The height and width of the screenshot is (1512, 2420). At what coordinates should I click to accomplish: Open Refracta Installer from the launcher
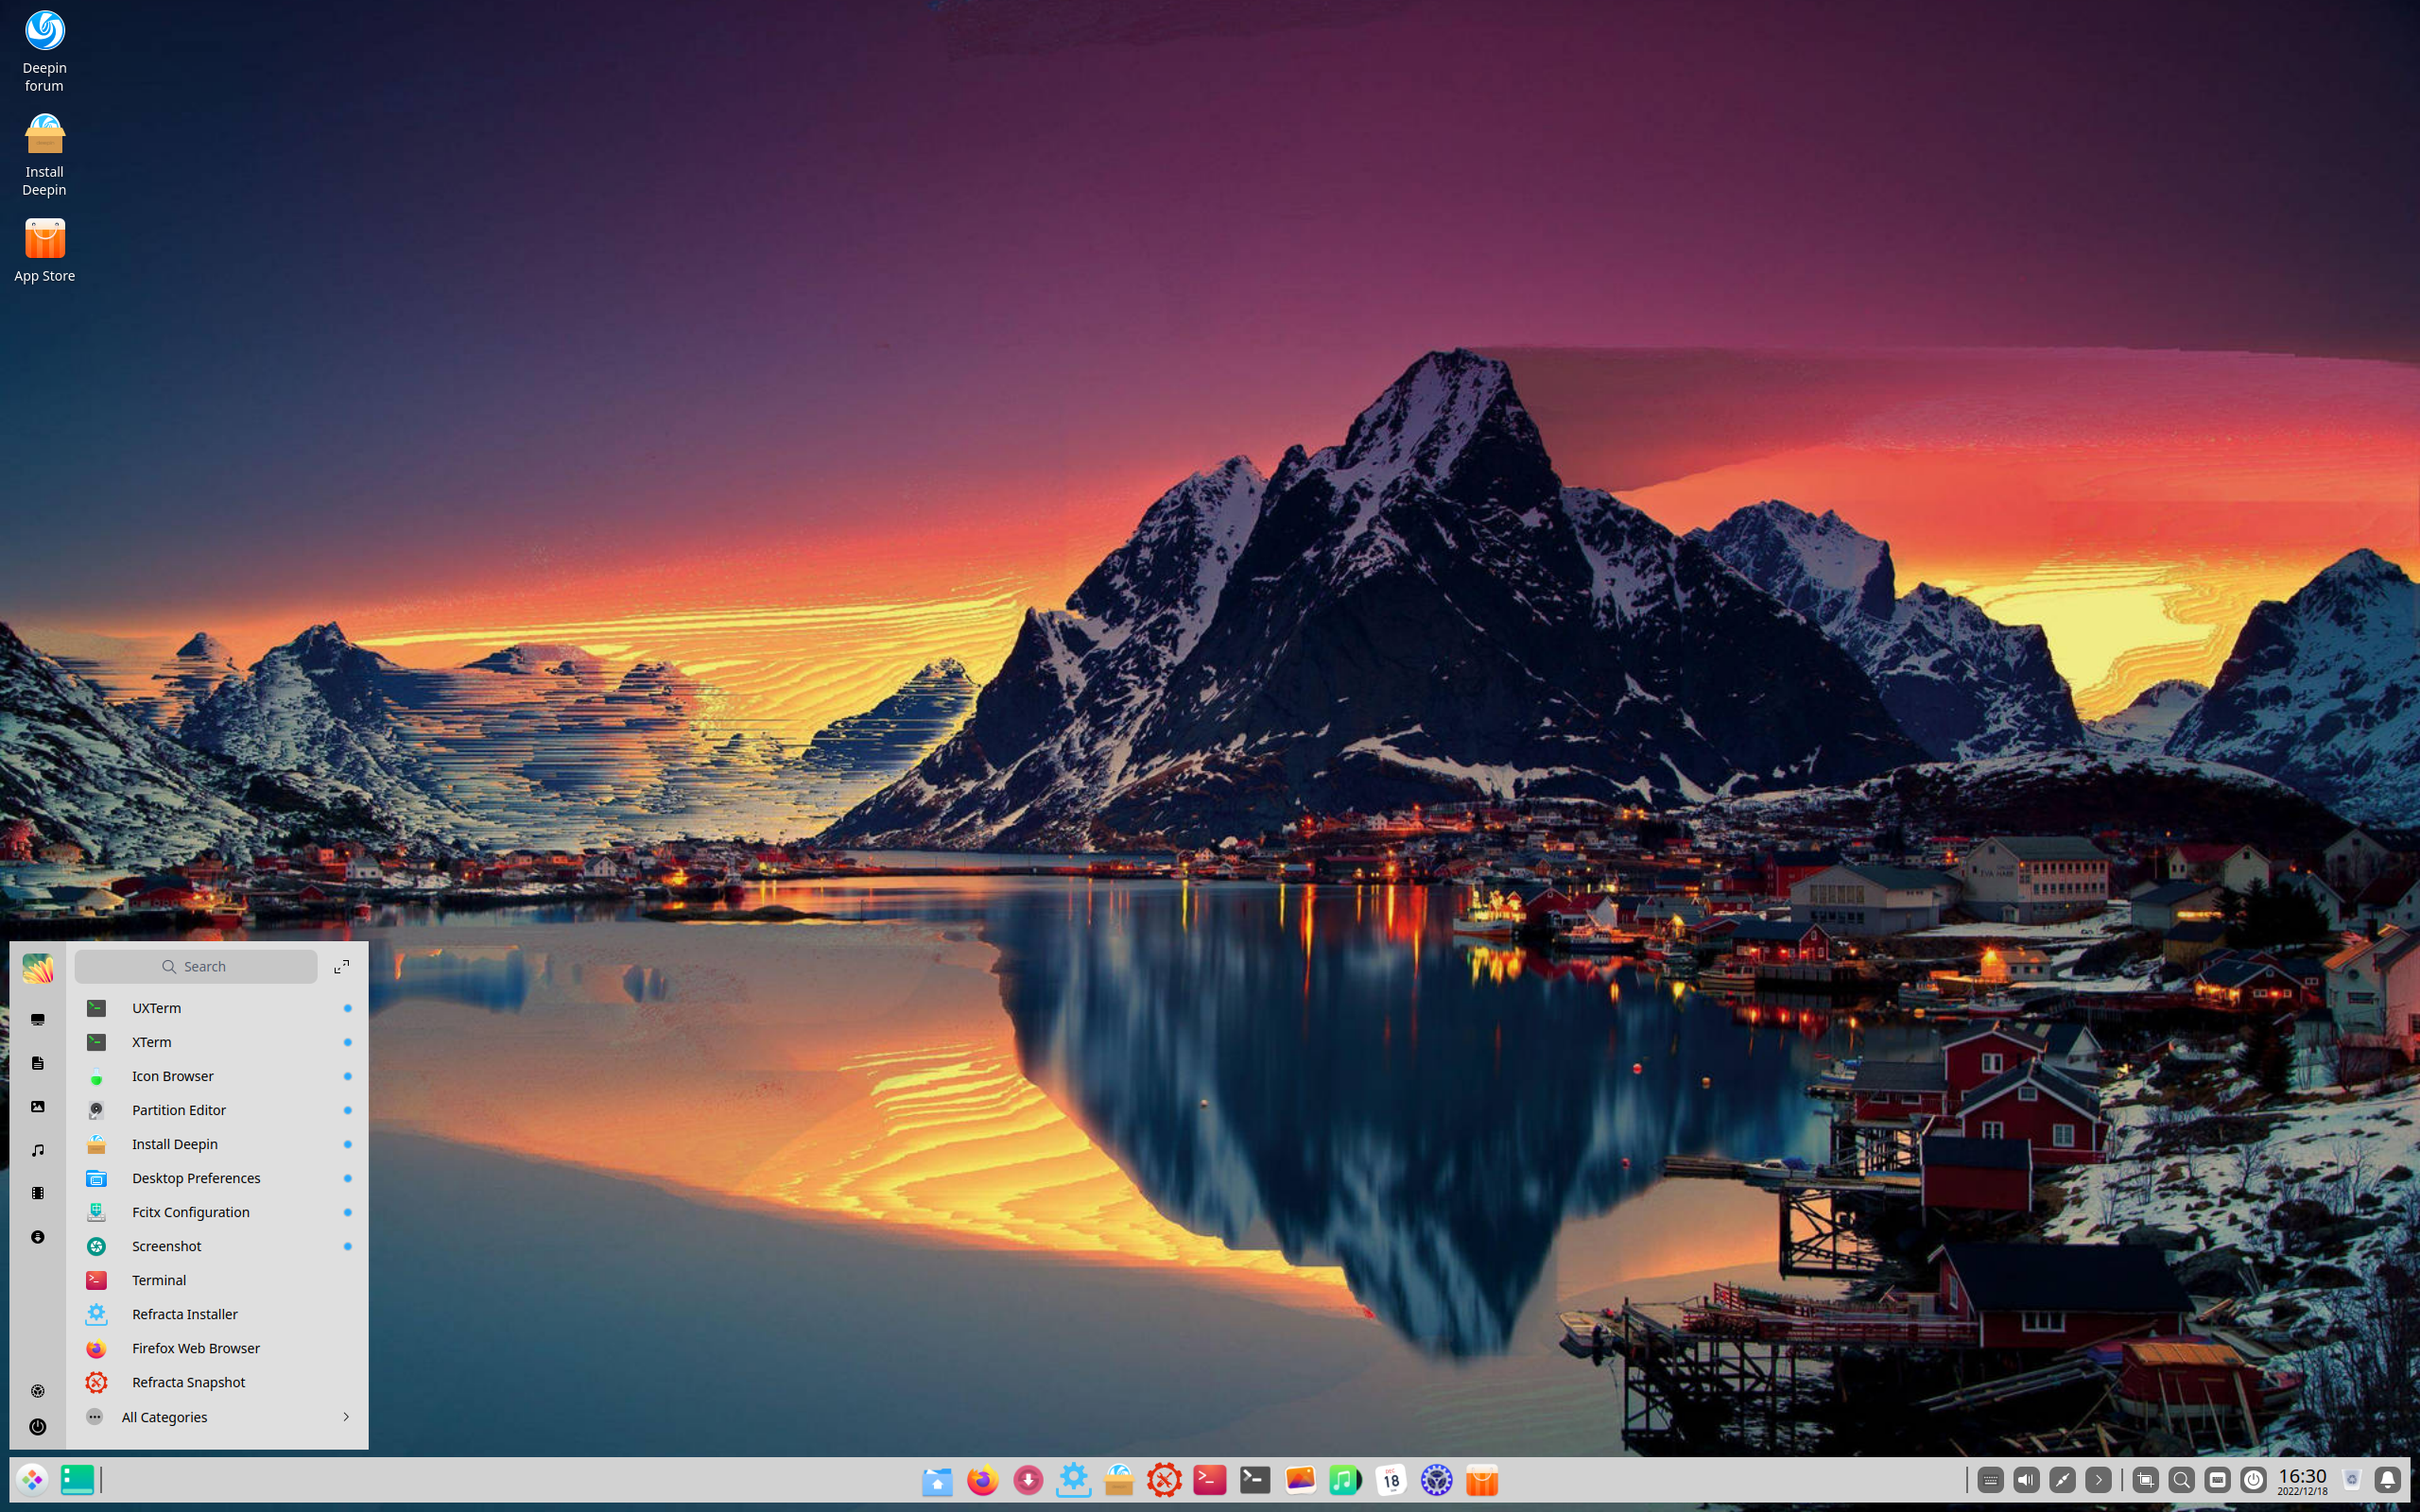tap(217, 1314)
